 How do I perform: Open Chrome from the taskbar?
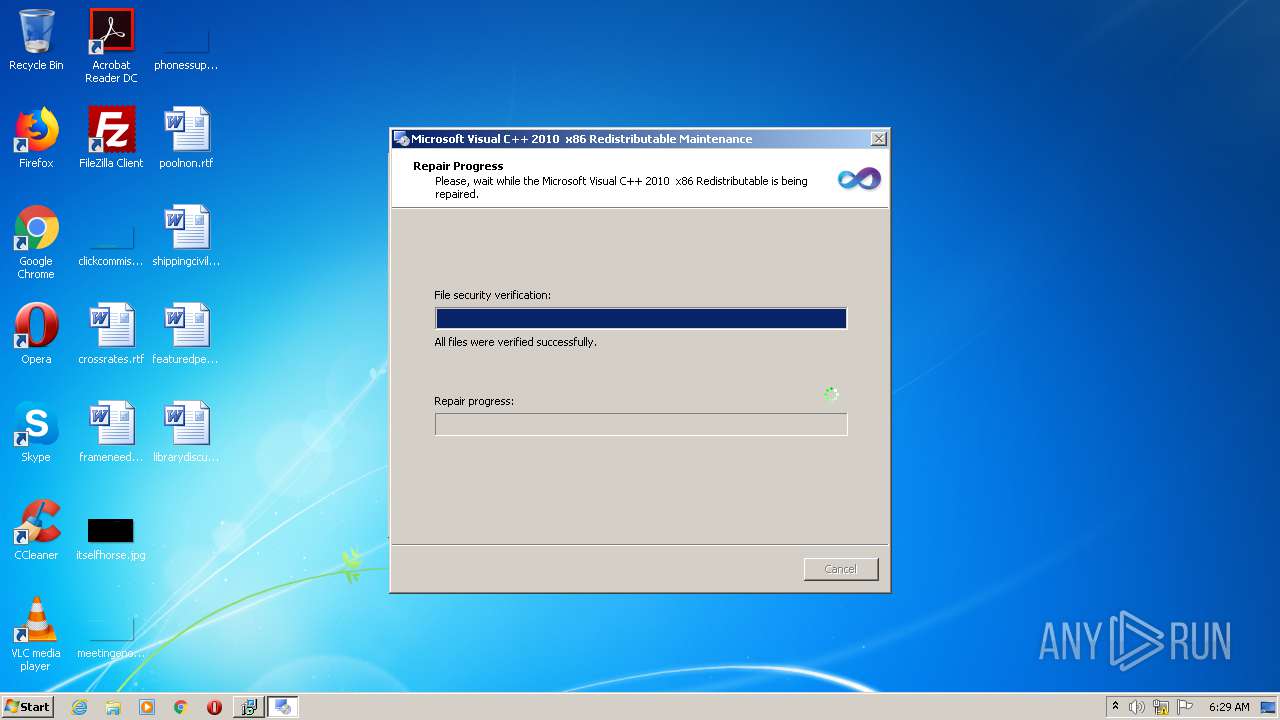pos(181,707)
